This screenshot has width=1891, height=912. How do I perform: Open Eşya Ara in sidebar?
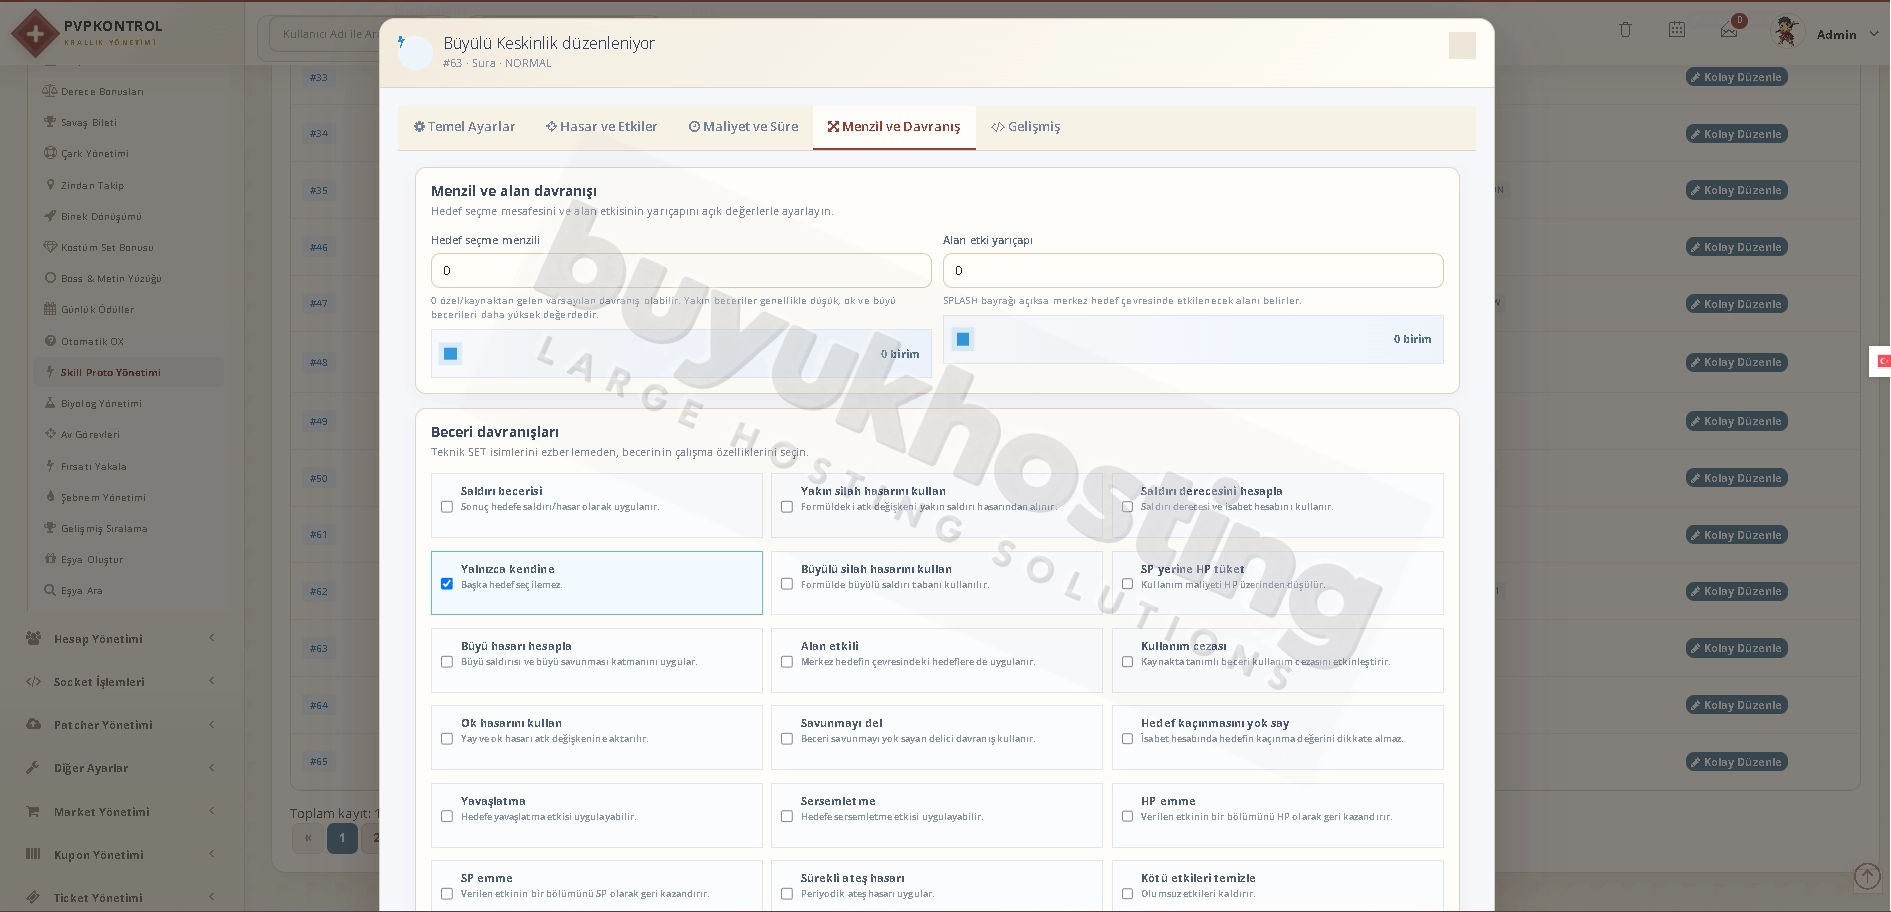tap(81, 591)
